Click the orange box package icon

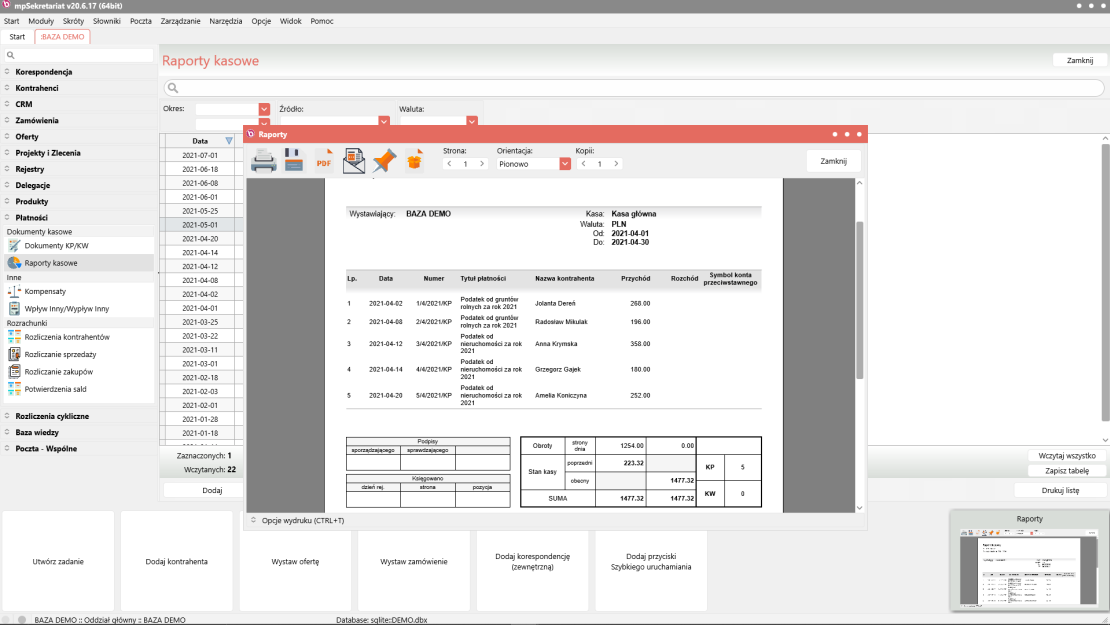click(x=414, y=161)
